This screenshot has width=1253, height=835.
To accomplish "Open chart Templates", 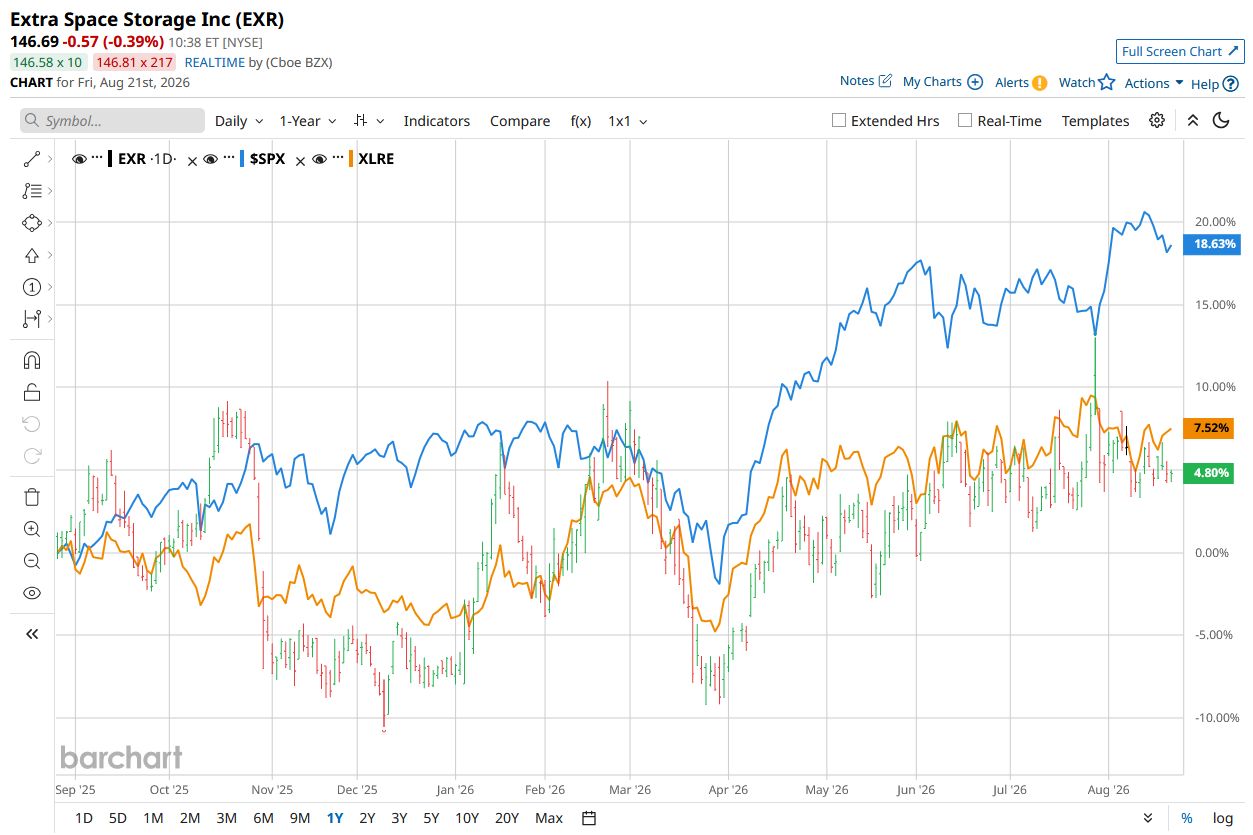I will [x=1095, y=121].
